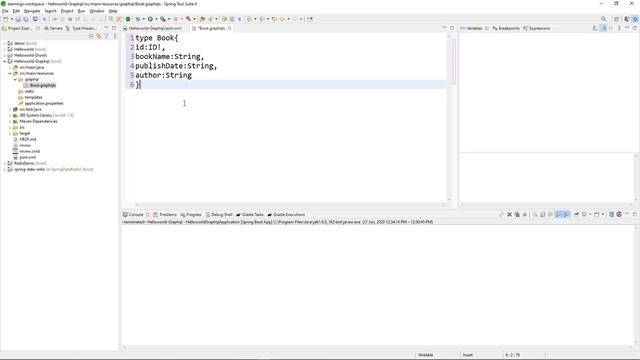This screenshot has width=640, height=360.
Task: Collapse the src/main/resources folder
Action: pyautogui.click(x=10, y=73)
